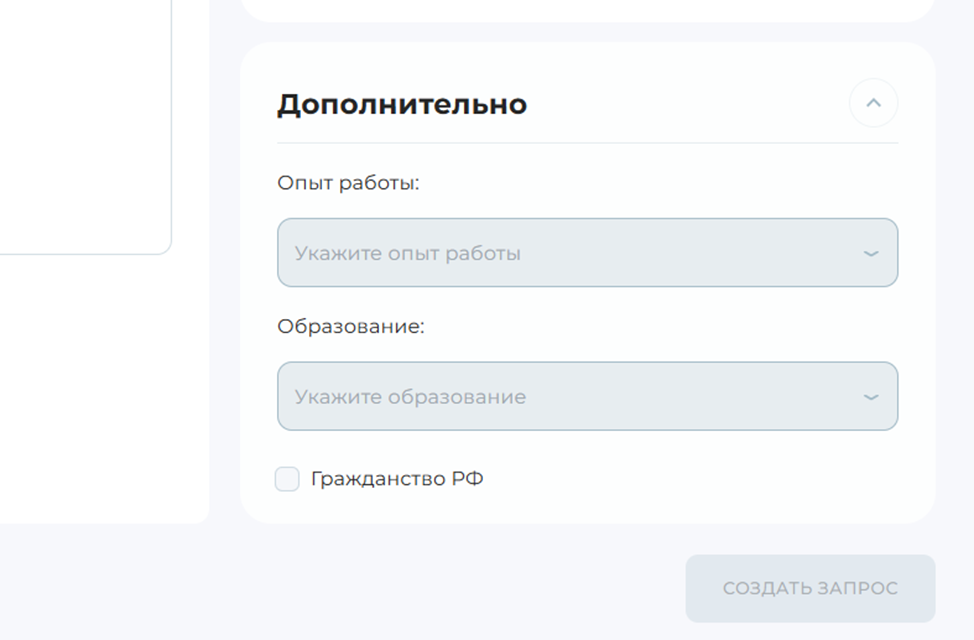Collapse the Дополнительно section chevron
The height and width of the screenshot is (640, 974).
(x=873, y=103)
